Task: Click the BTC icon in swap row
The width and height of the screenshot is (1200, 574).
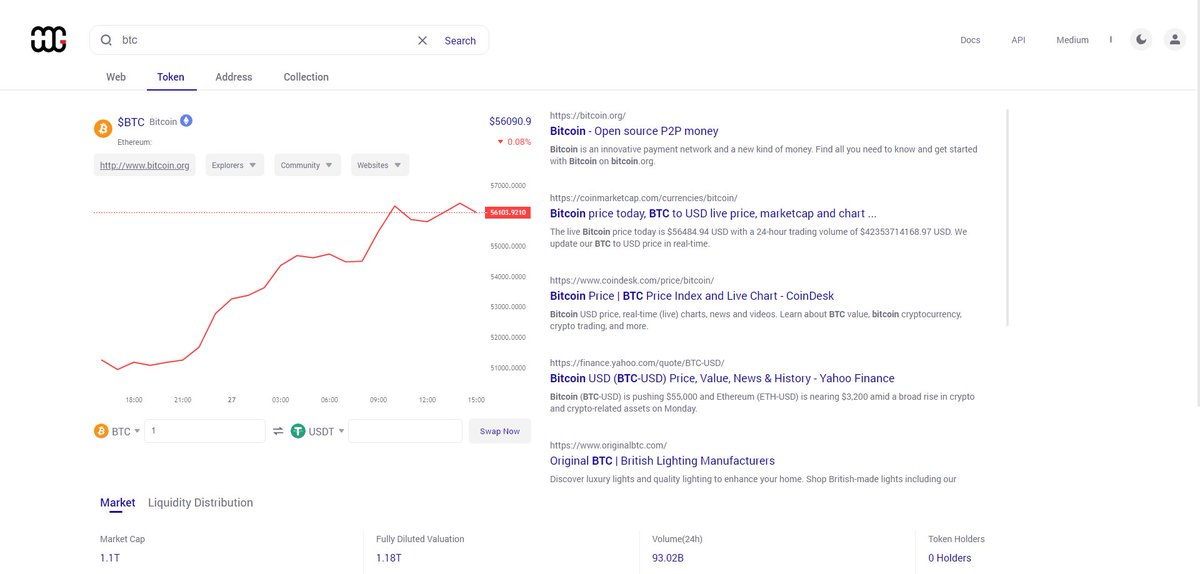Action: click(x=101, y=431)
